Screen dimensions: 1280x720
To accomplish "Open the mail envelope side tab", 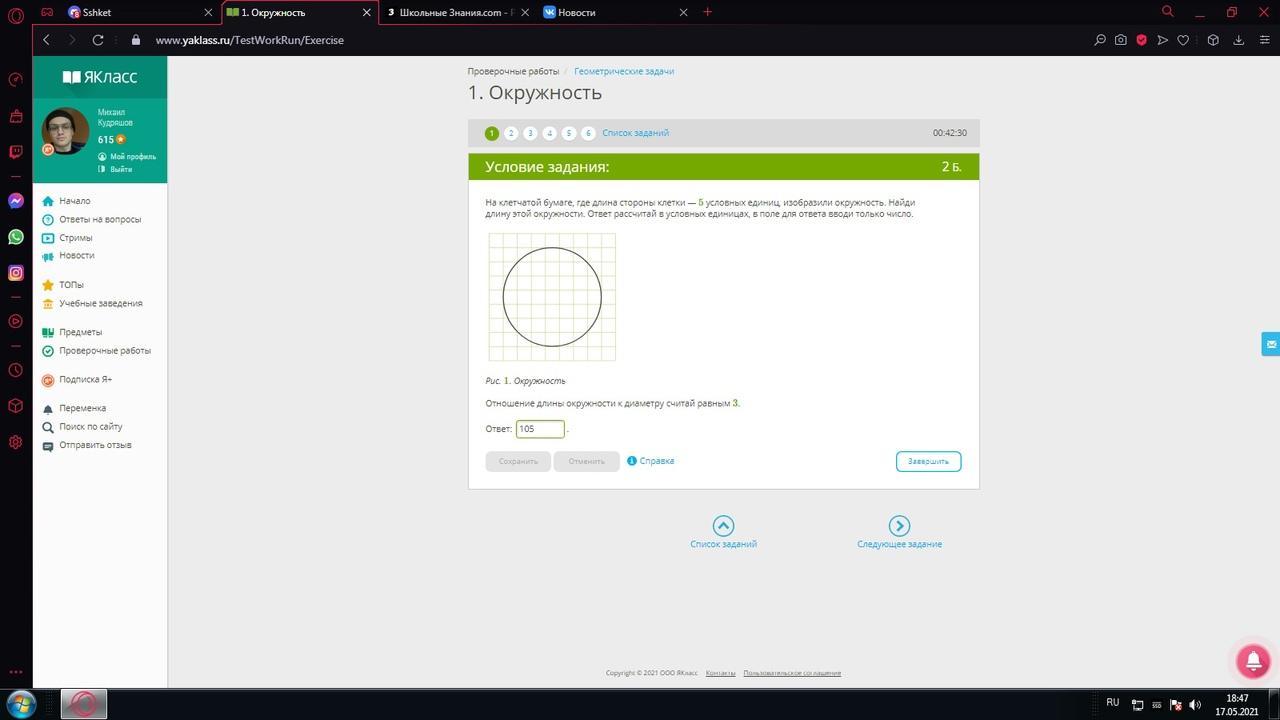I will 1271,344.
